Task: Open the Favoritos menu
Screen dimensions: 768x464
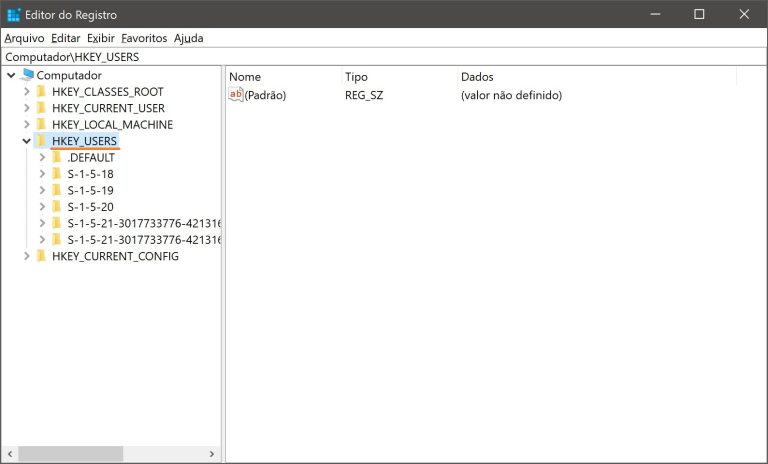Action: [x=144, y=38]
